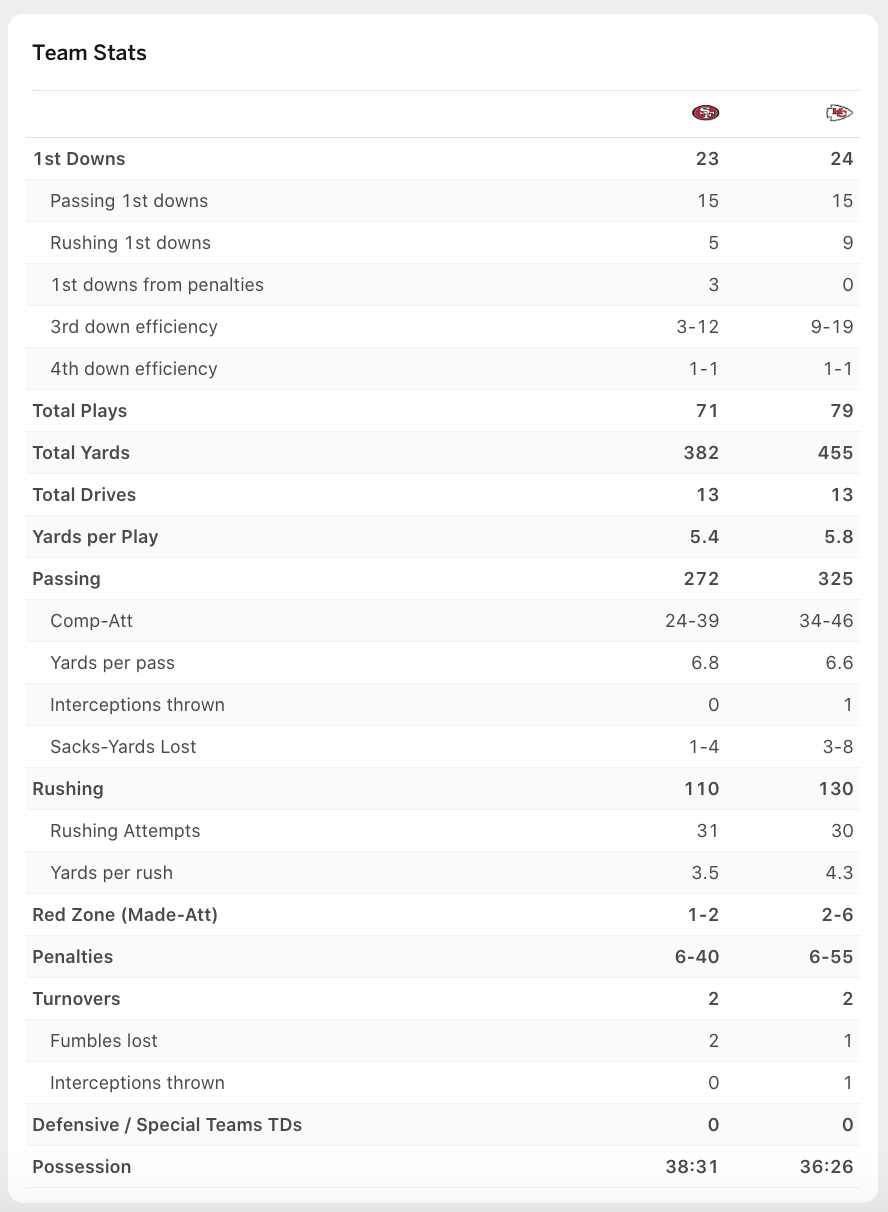Select the Rushing 1st downs label

130,243
